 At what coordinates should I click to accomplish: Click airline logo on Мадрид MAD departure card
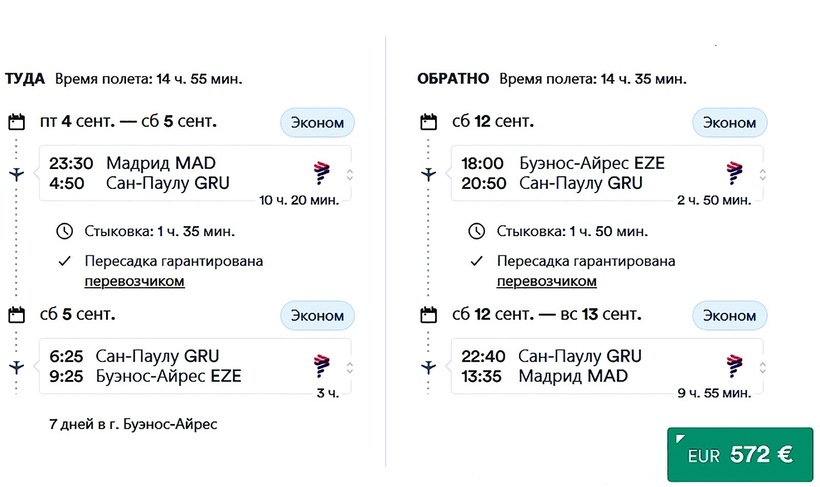click(322, 172)
